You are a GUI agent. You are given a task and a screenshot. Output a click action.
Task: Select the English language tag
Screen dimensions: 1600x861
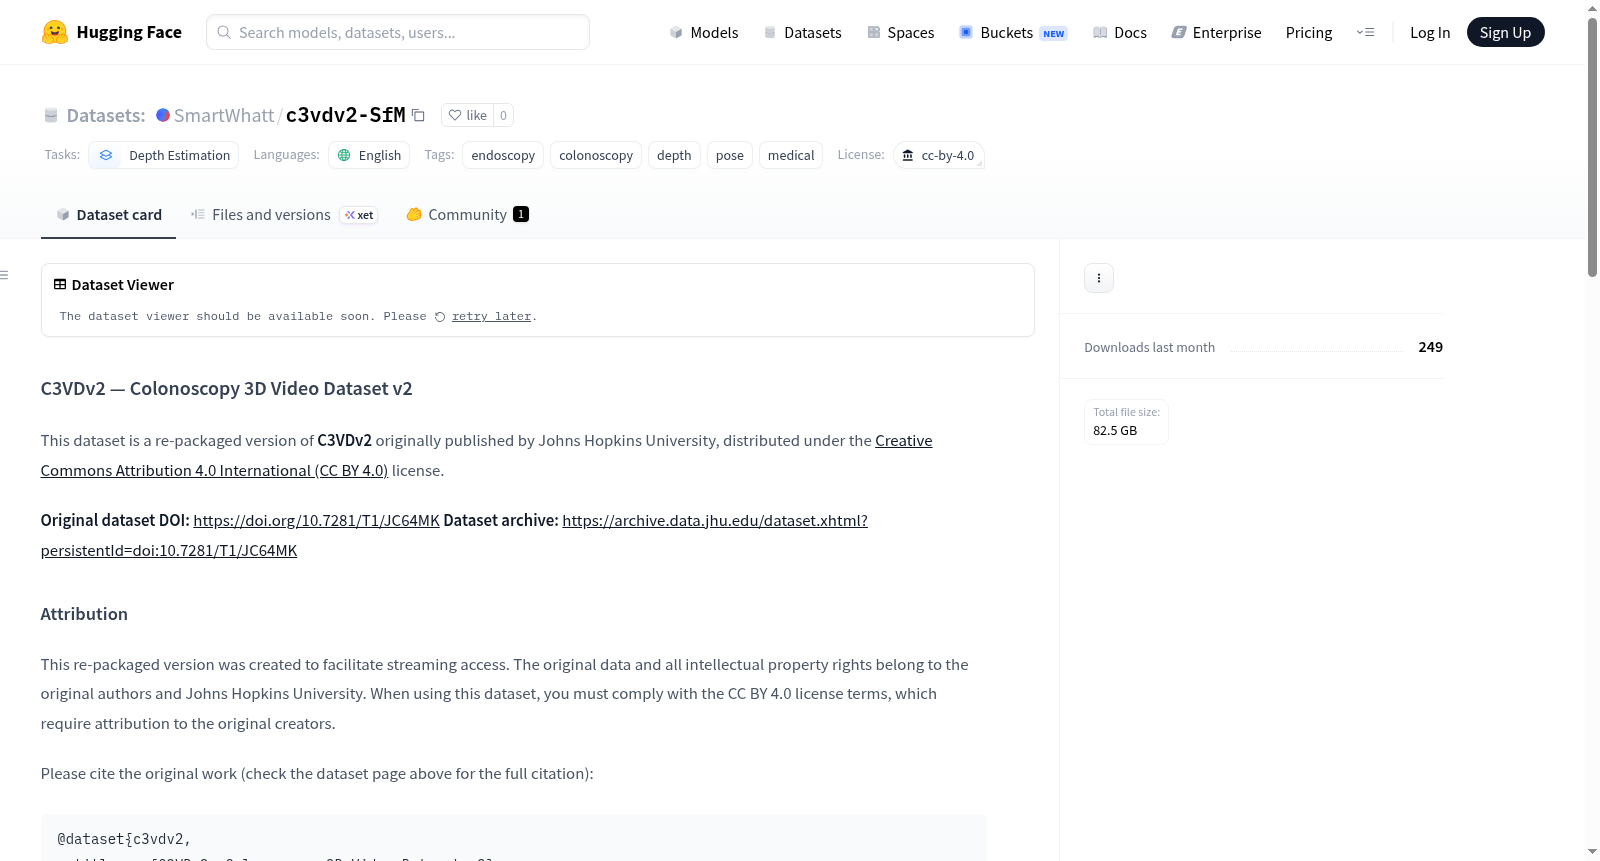click(x=369, y=155)
